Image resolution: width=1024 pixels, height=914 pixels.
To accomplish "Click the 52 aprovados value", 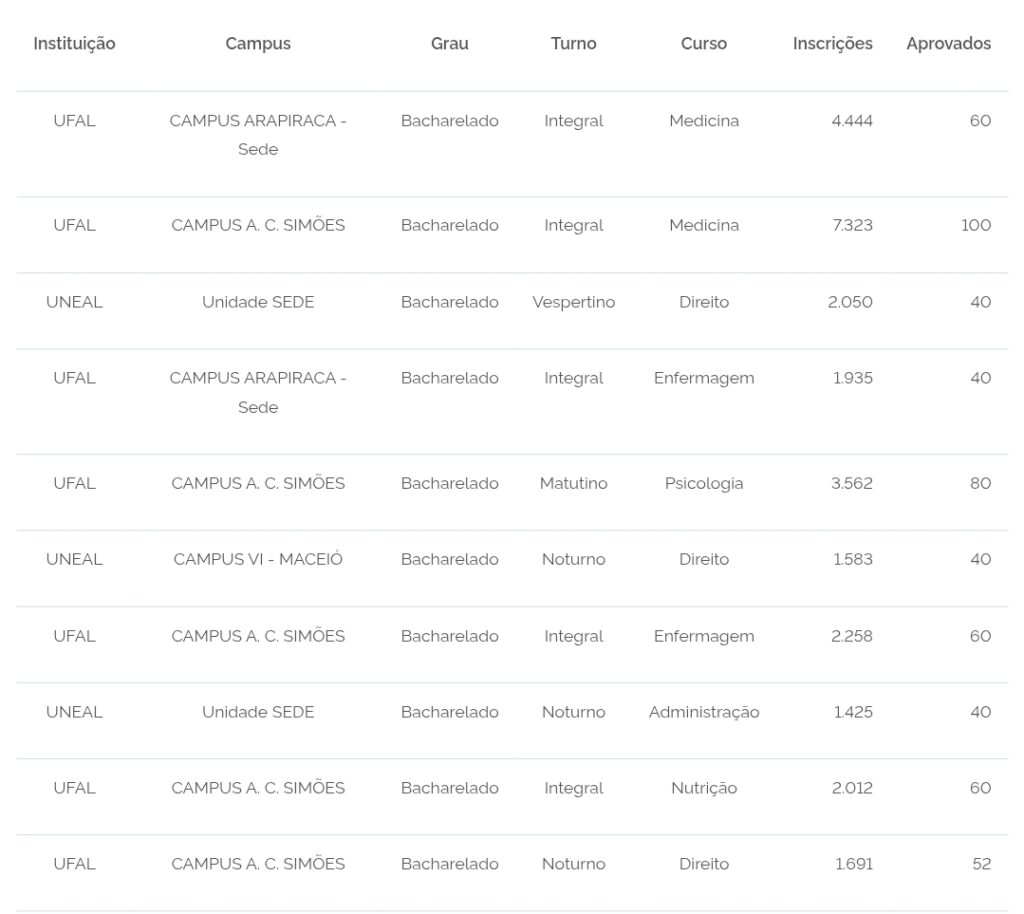I will point(981,864).
